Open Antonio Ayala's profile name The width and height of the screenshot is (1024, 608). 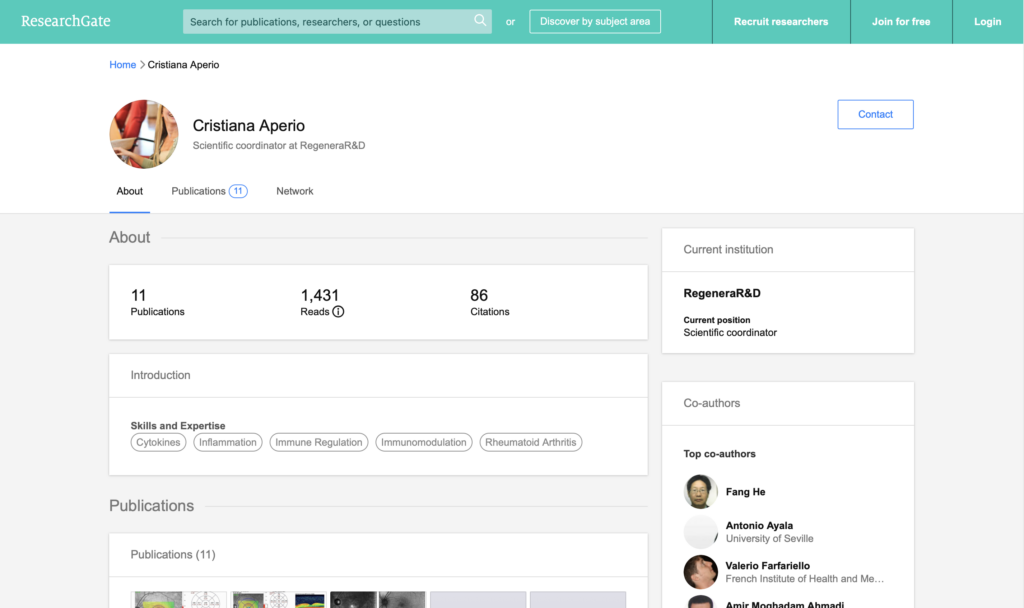(x=759, y=525)
